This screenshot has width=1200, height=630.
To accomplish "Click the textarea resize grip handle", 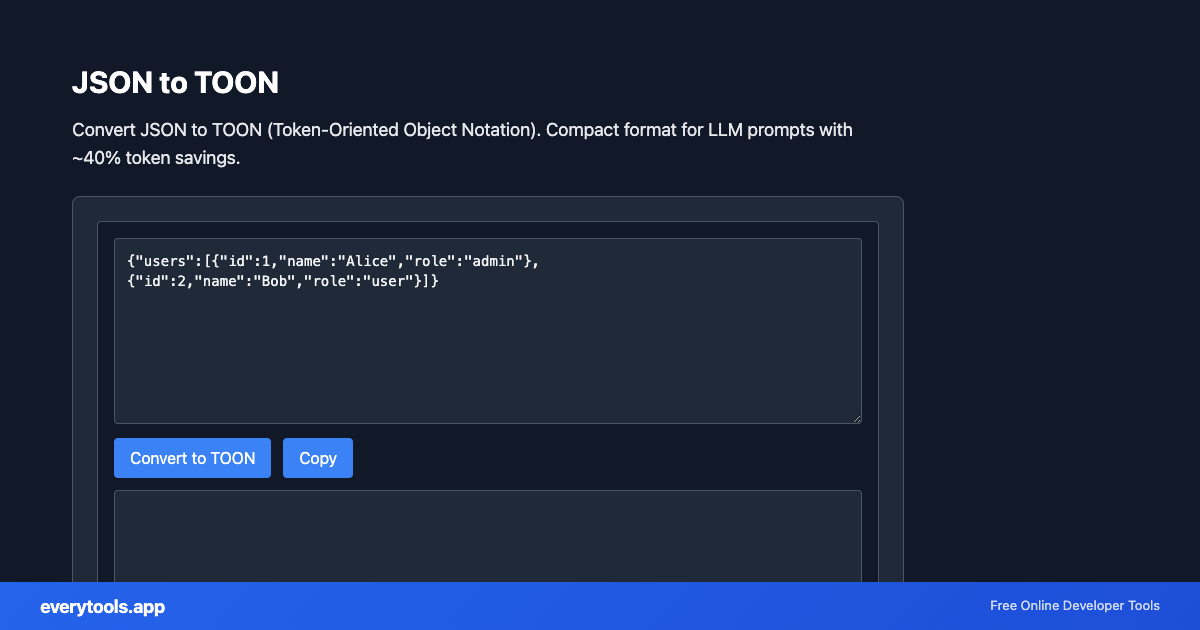I will 857,417.
